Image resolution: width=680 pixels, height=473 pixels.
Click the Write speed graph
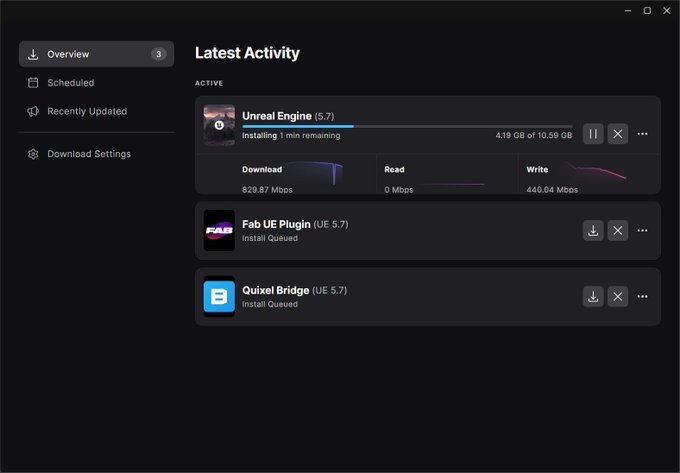tap(594, 171)
